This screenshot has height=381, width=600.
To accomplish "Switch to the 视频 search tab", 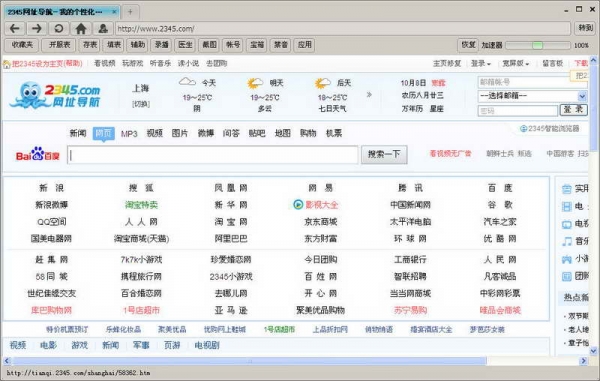I will click(155, 133).
